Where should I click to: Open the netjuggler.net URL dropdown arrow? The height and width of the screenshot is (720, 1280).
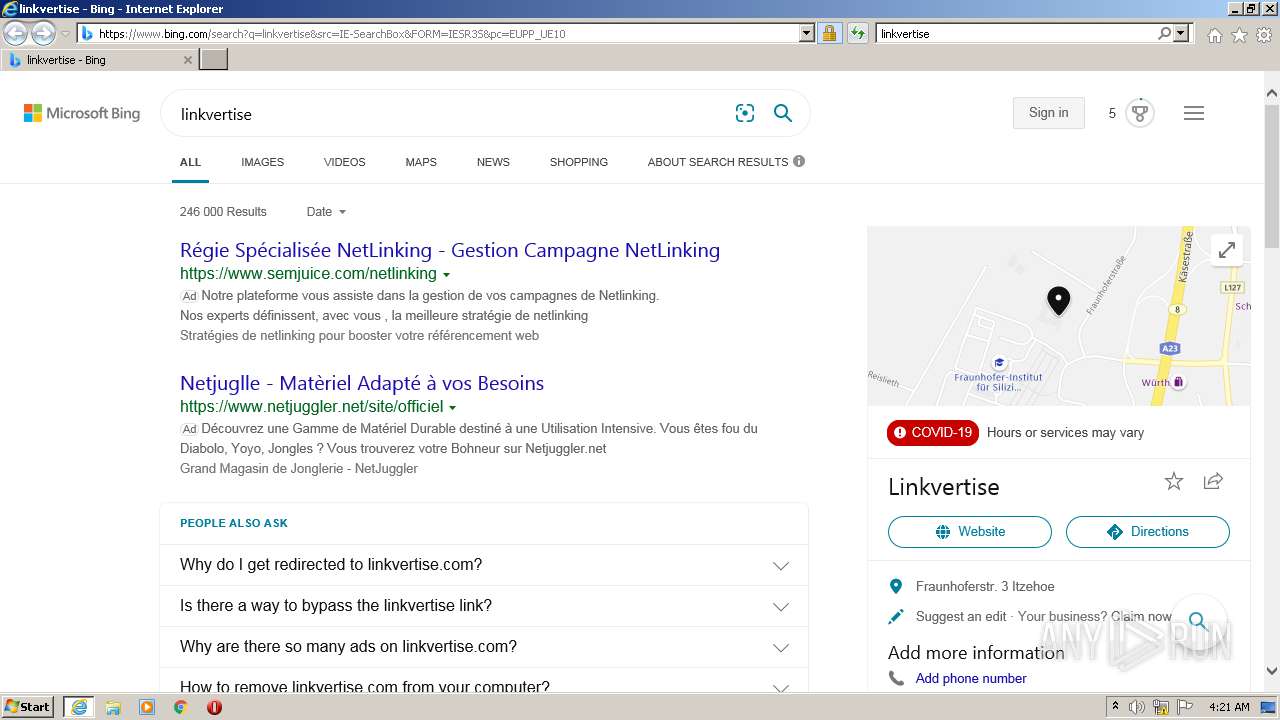coord(453,408)
